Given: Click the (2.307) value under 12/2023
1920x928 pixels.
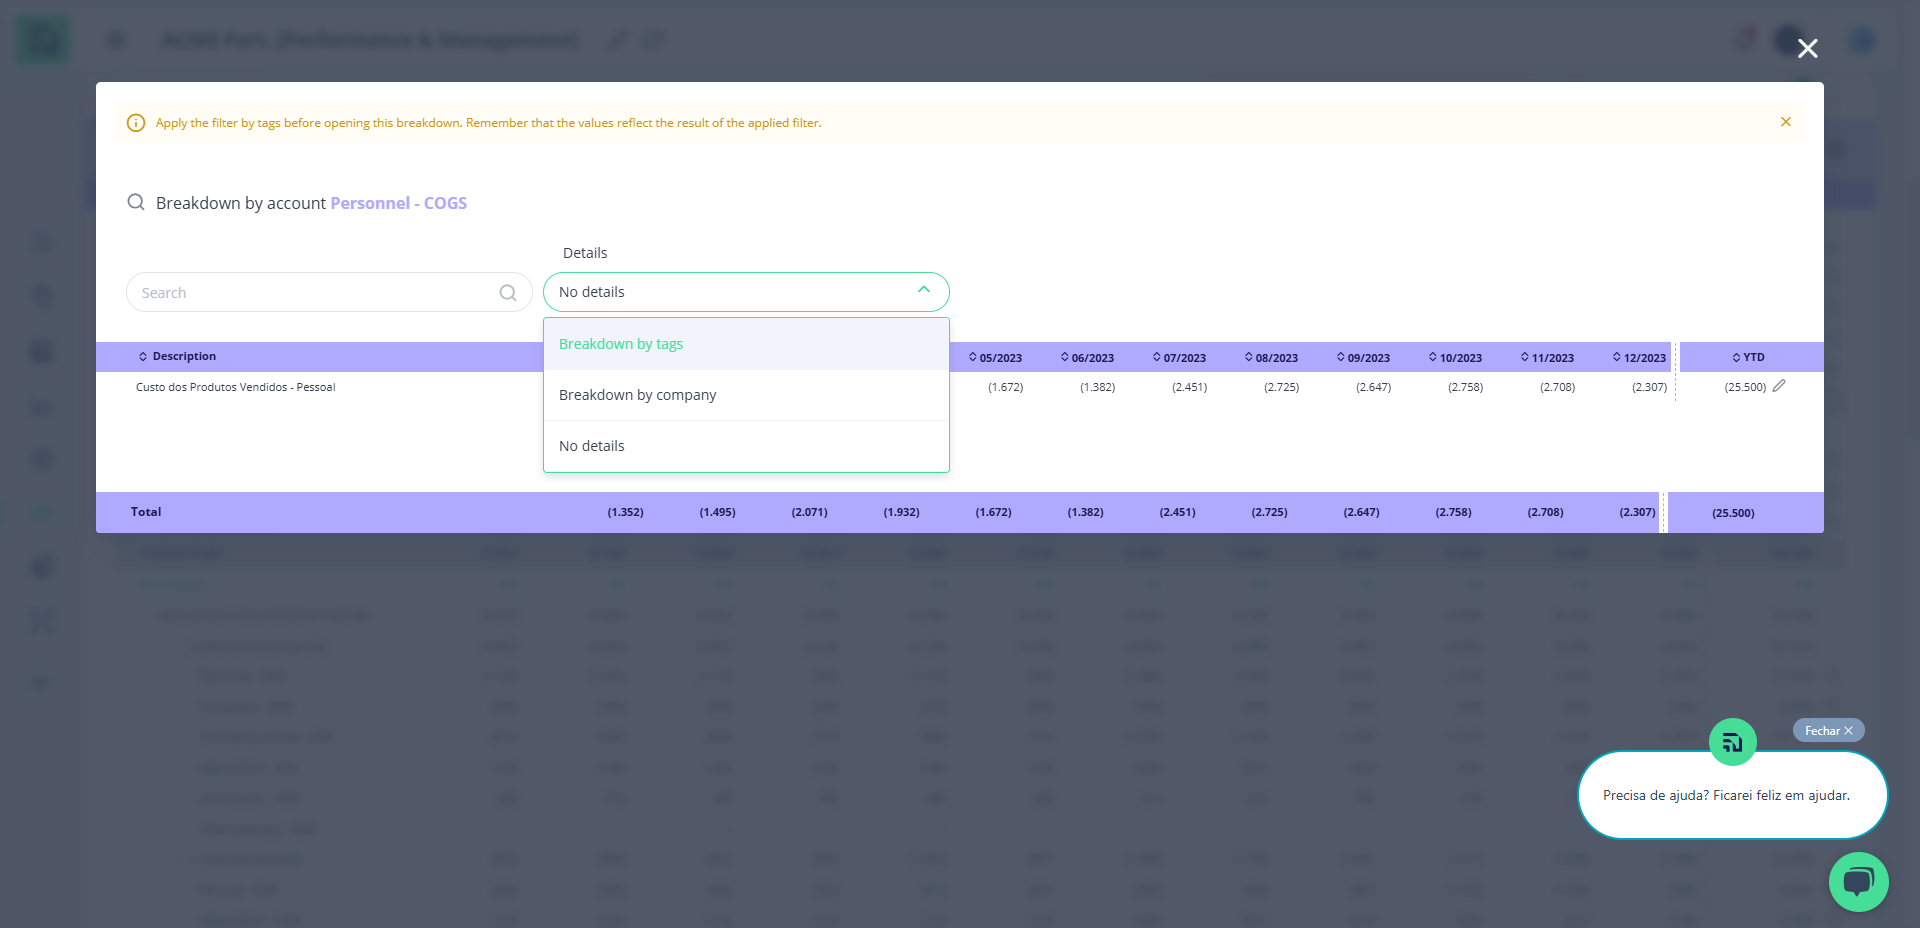Looking at the screenshot, I should pyautogui.click(x=1650, y=387).
